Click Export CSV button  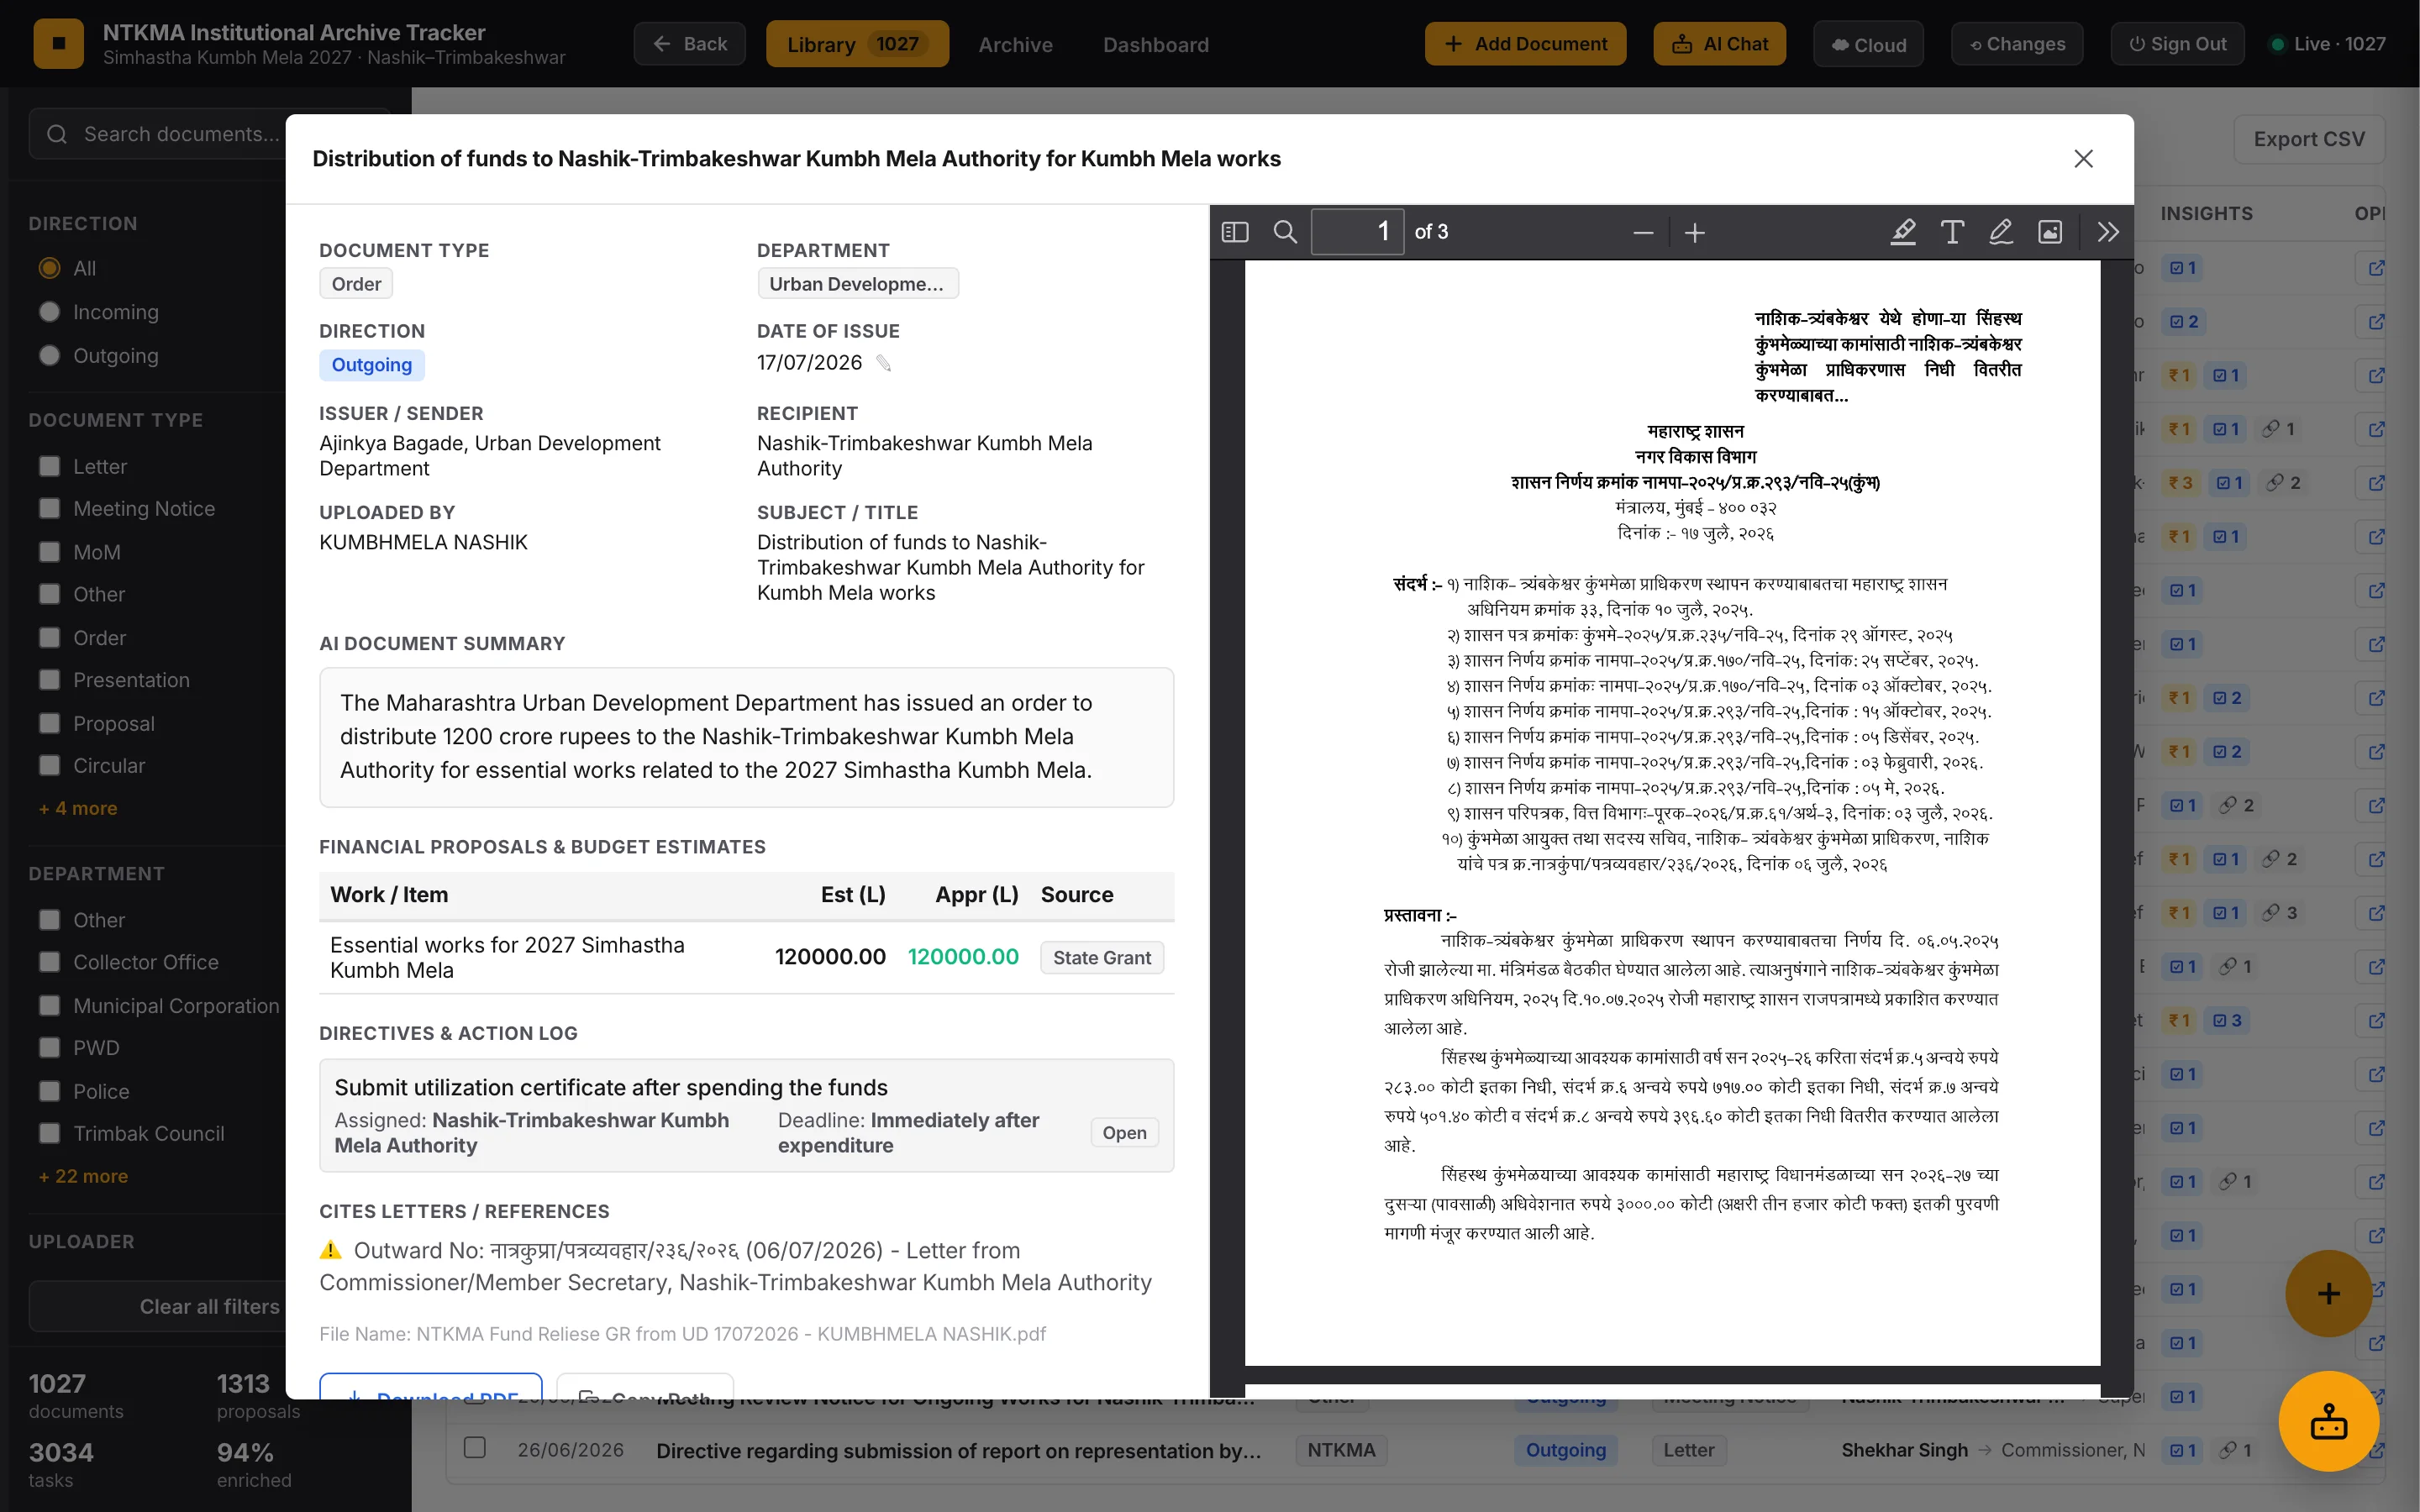point(2309,139)
